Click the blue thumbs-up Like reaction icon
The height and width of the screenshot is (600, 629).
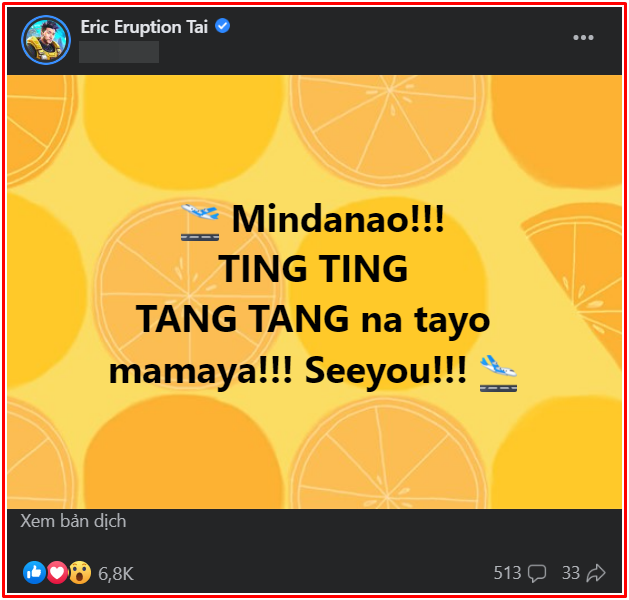[x=34, y=572]
